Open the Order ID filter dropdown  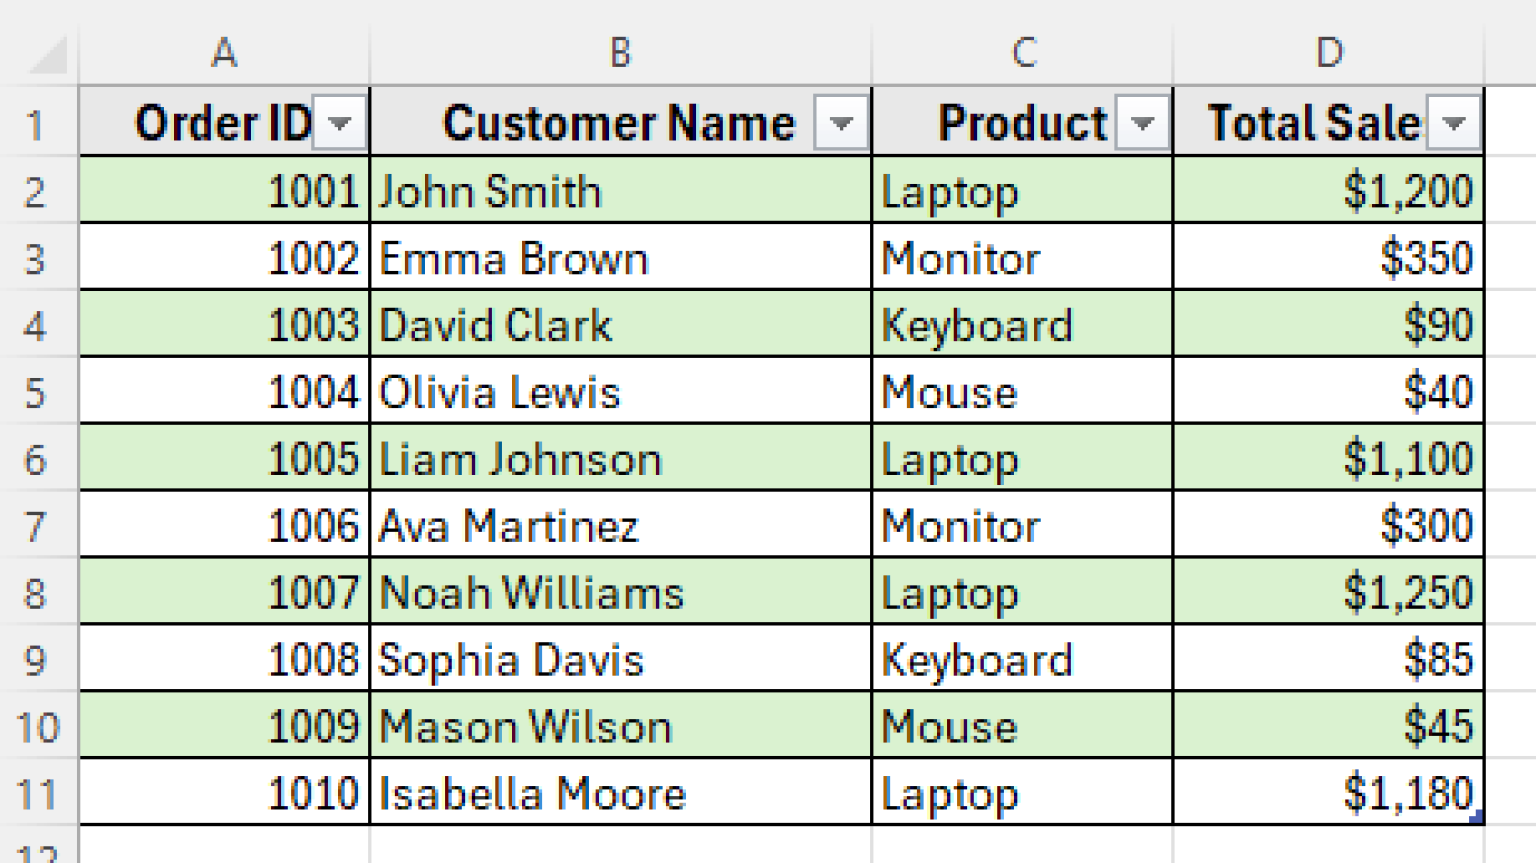click(x=340, y=122)
